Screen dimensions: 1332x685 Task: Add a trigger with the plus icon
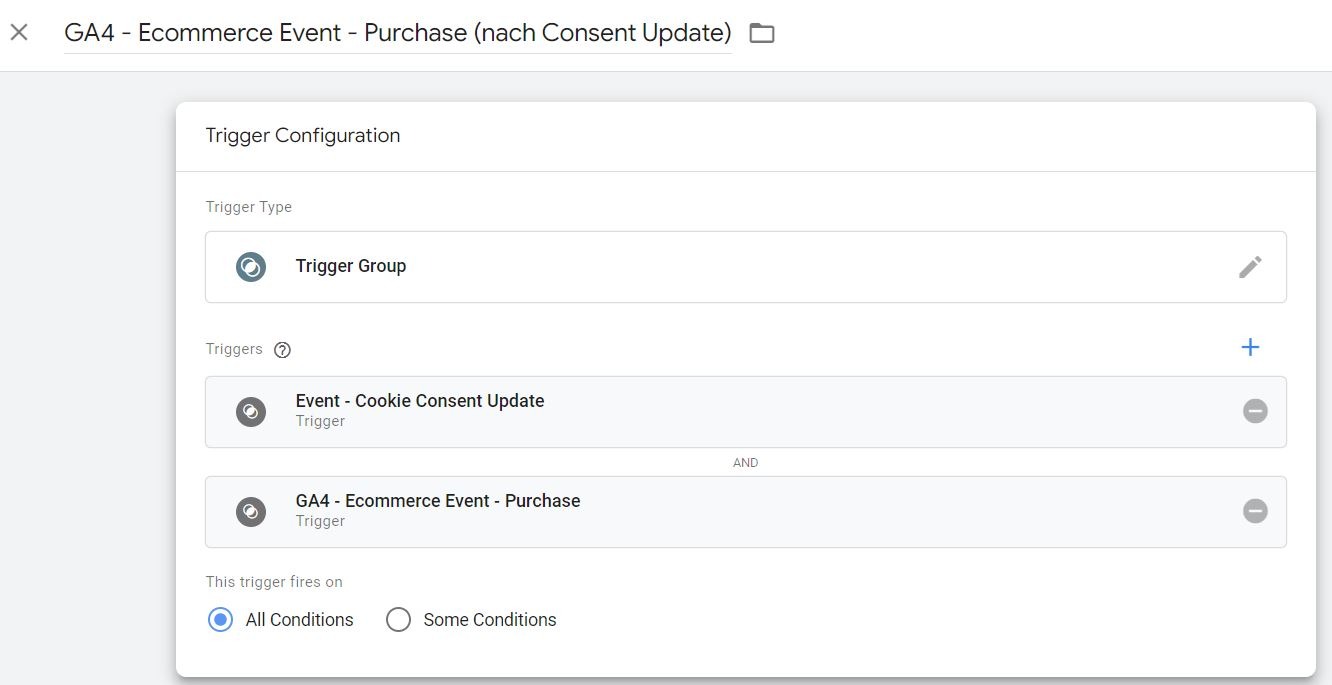(x=1250, y=347)
